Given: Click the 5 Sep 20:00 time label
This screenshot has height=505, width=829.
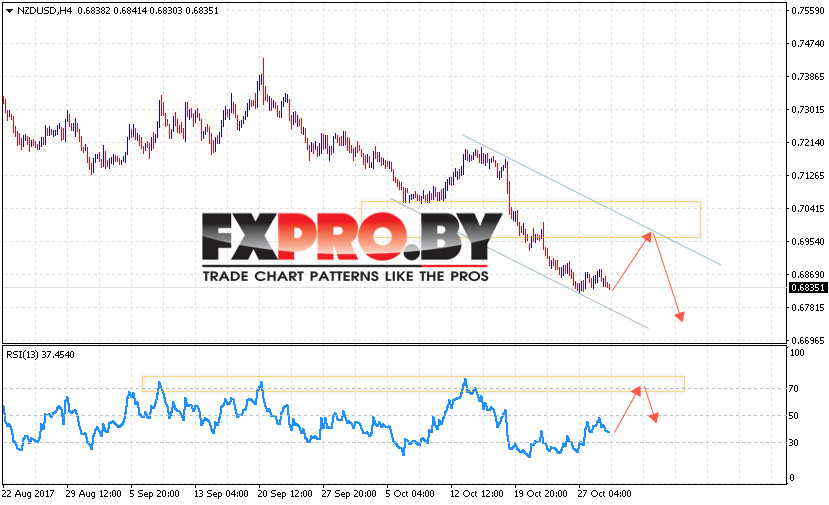Looking at the screenshot, I should coord(154,494).
